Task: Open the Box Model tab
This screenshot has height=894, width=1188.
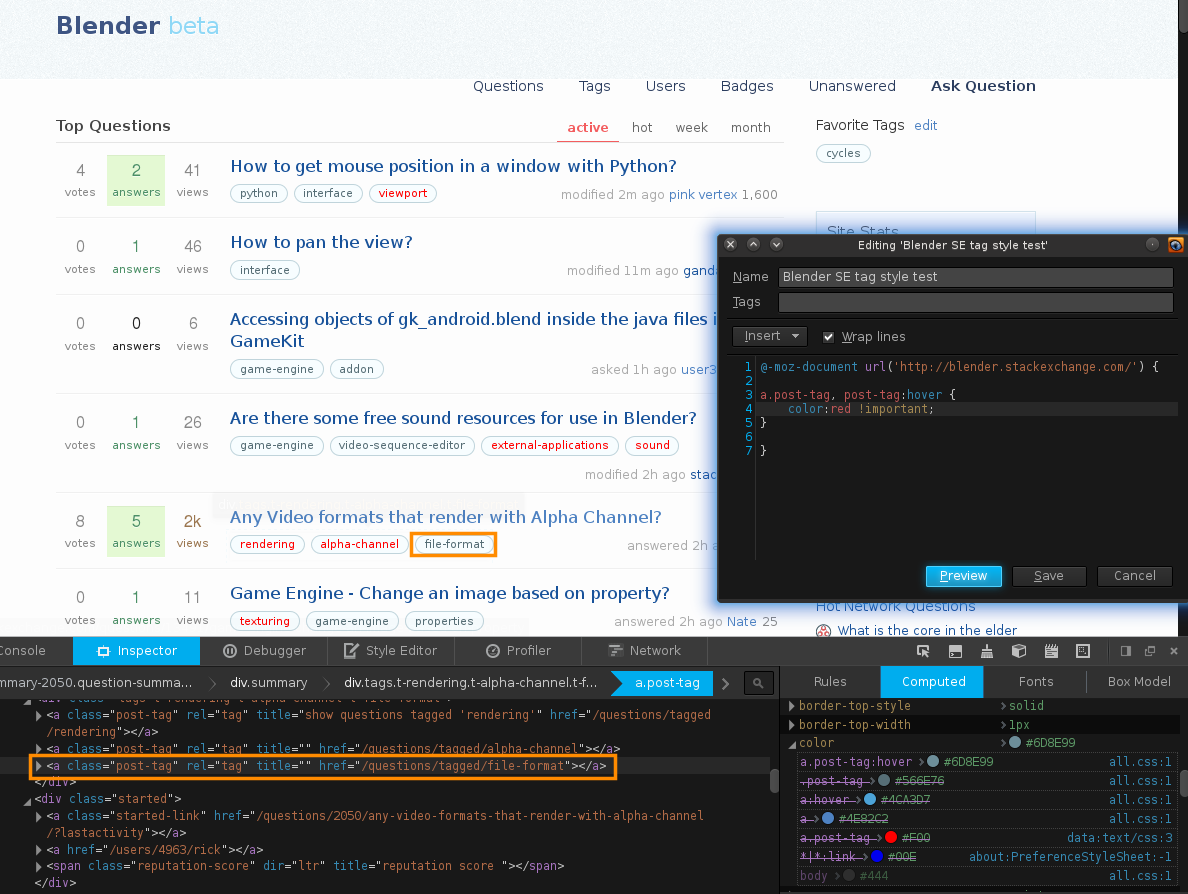Action: click(1139, 682)
